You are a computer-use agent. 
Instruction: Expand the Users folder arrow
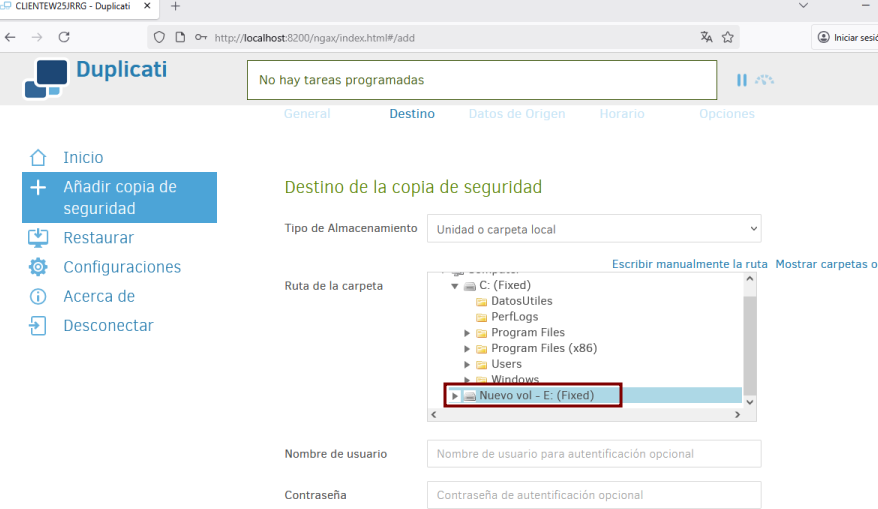coord(467,364)
